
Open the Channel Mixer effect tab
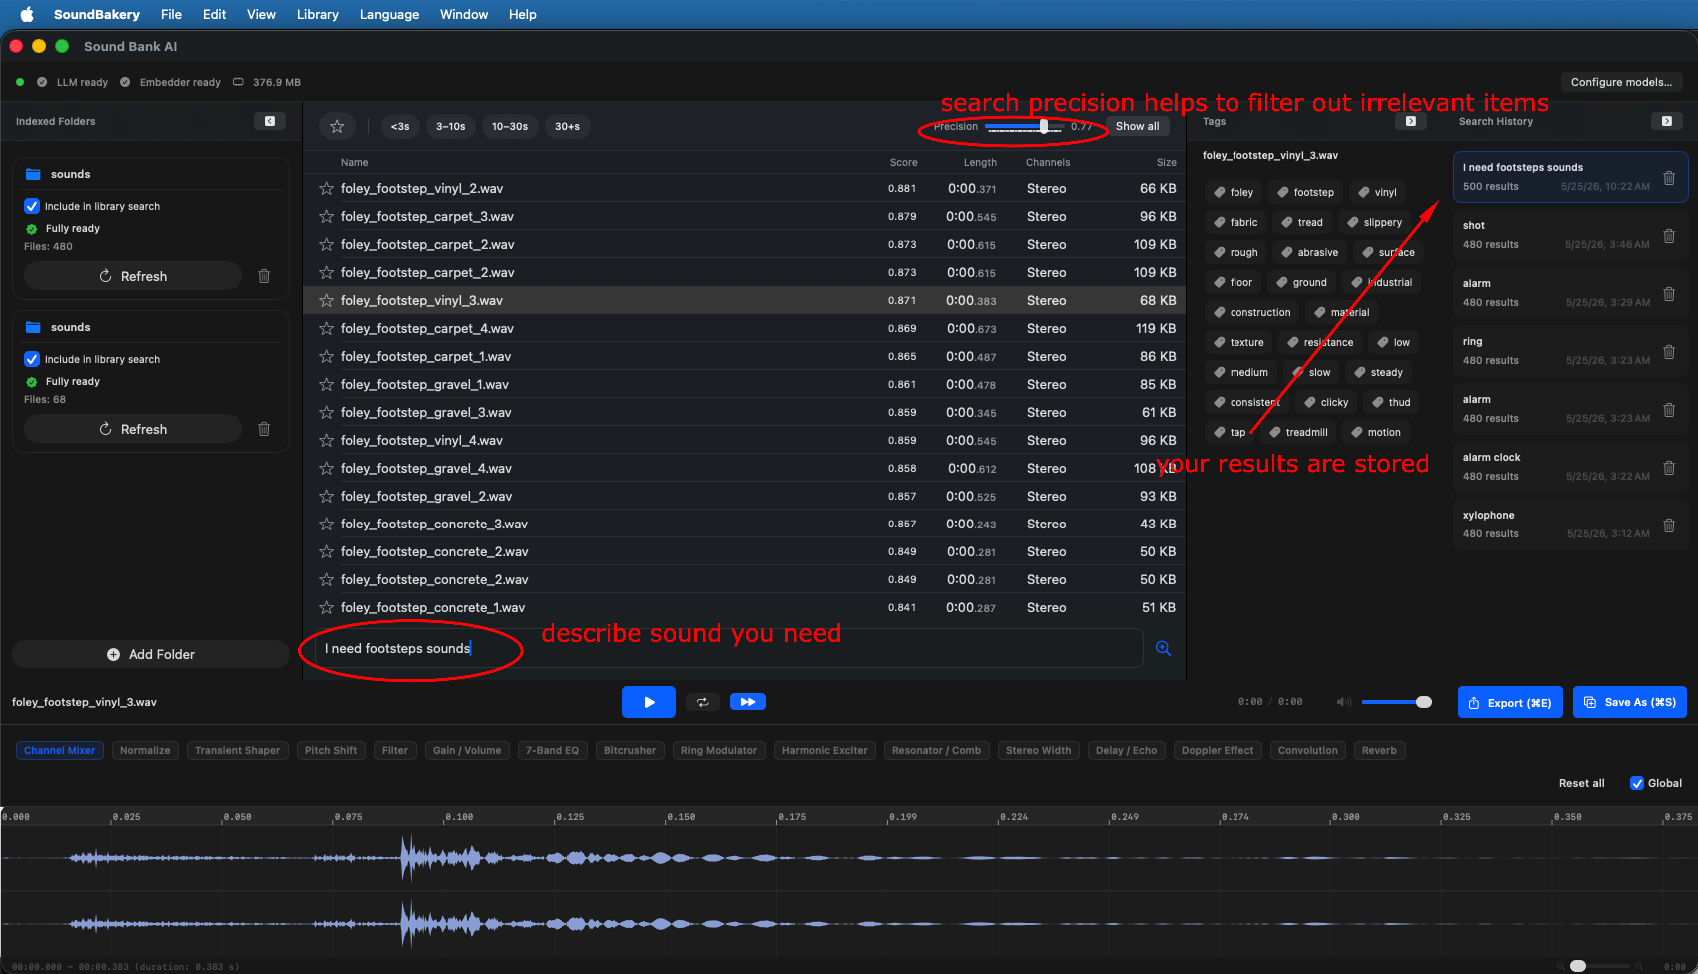60,750
